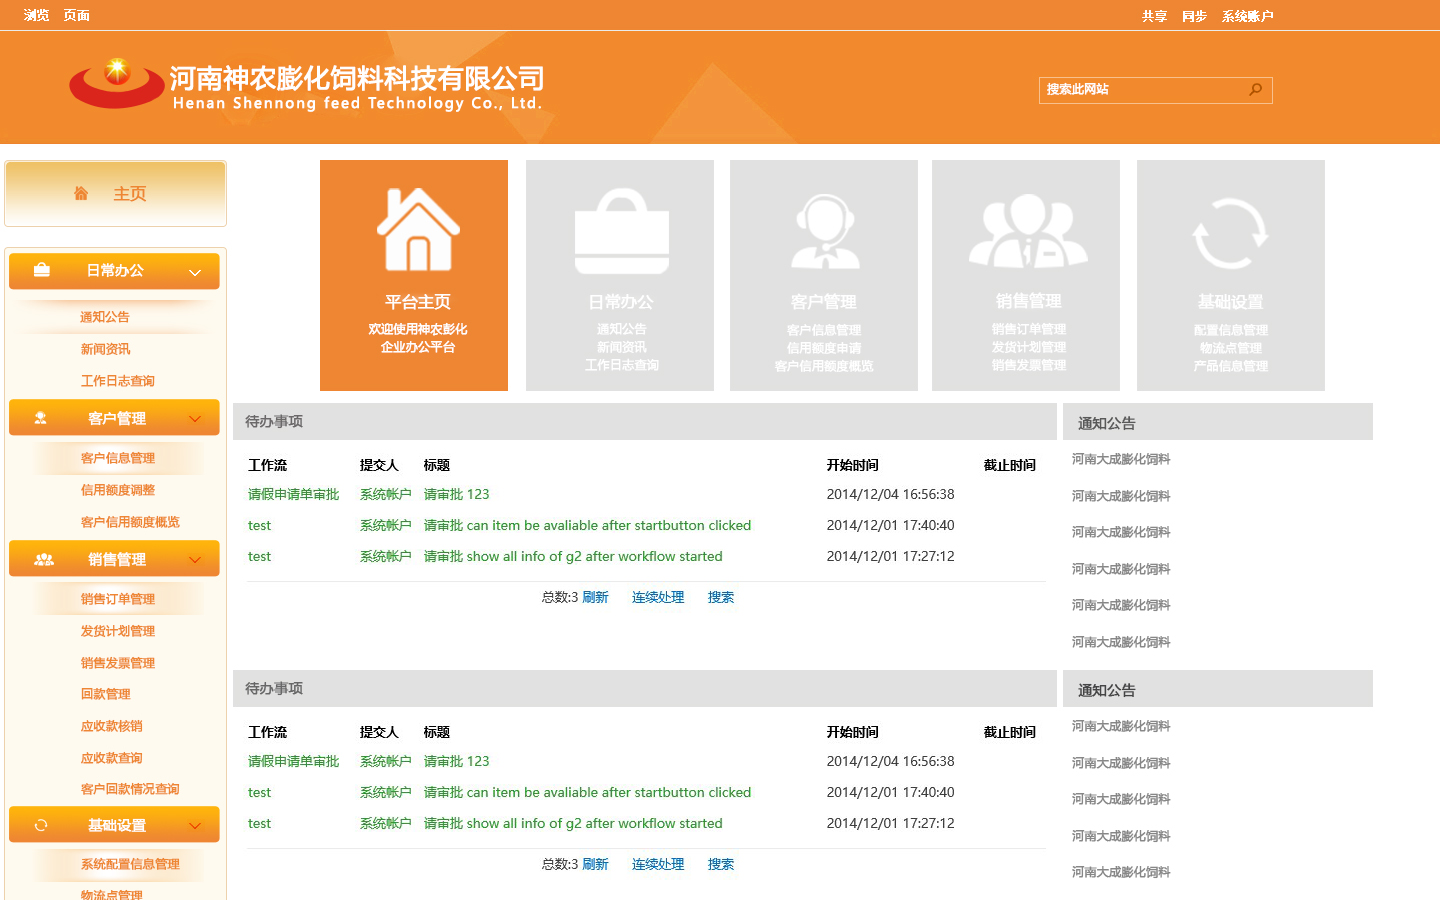Click 搜索 in the second 待办事项 panel

pos(721,864)
